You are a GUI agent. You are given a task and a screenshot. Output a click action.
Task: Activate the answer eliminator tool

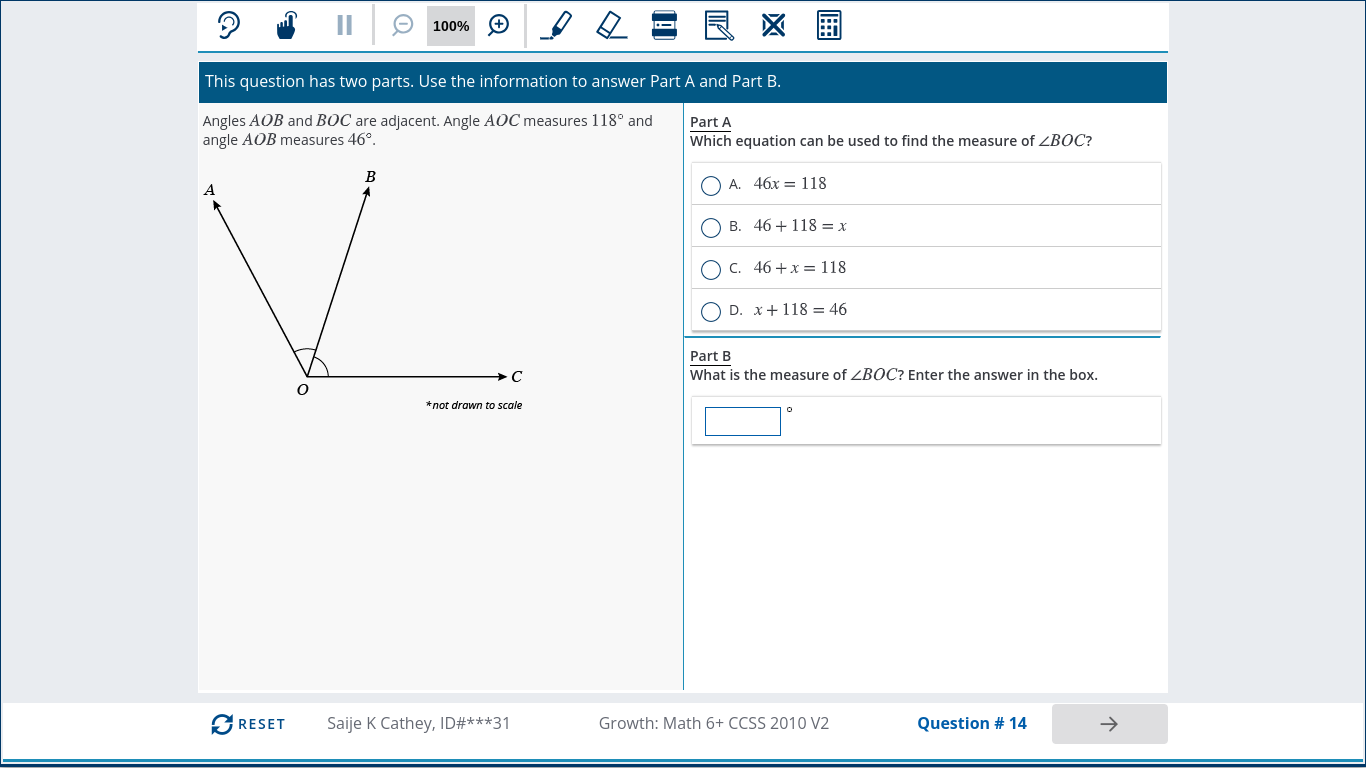tap(773, 25)
